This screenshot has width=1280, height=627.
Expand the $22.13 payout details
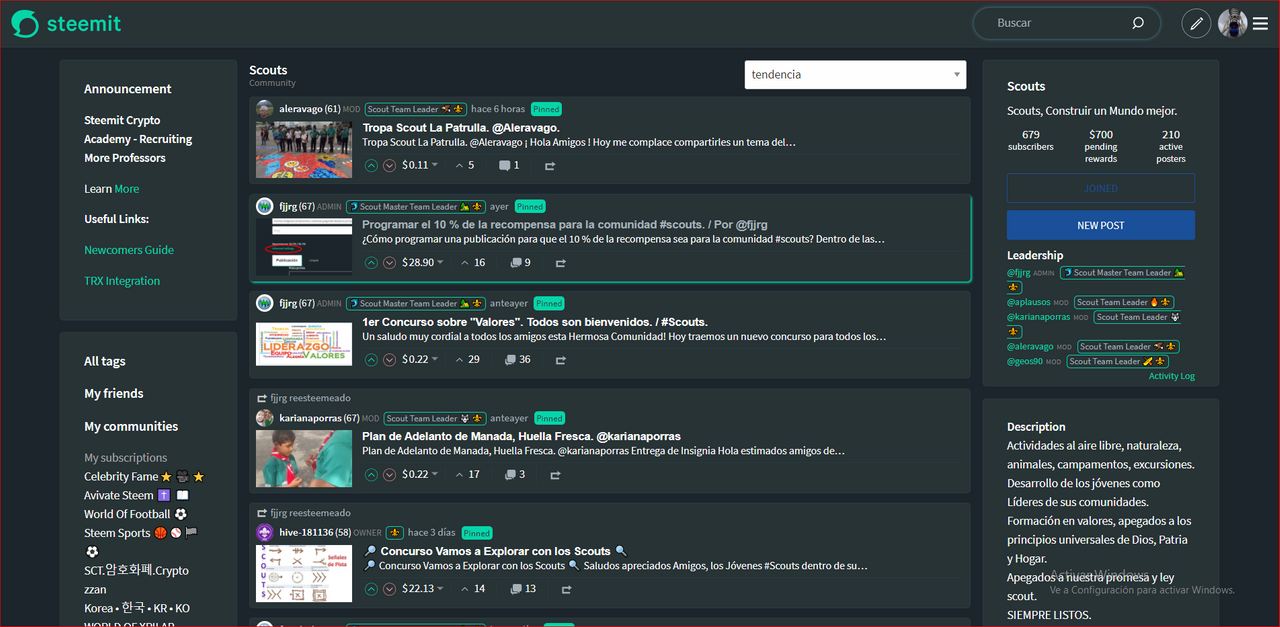coord(422,589)
